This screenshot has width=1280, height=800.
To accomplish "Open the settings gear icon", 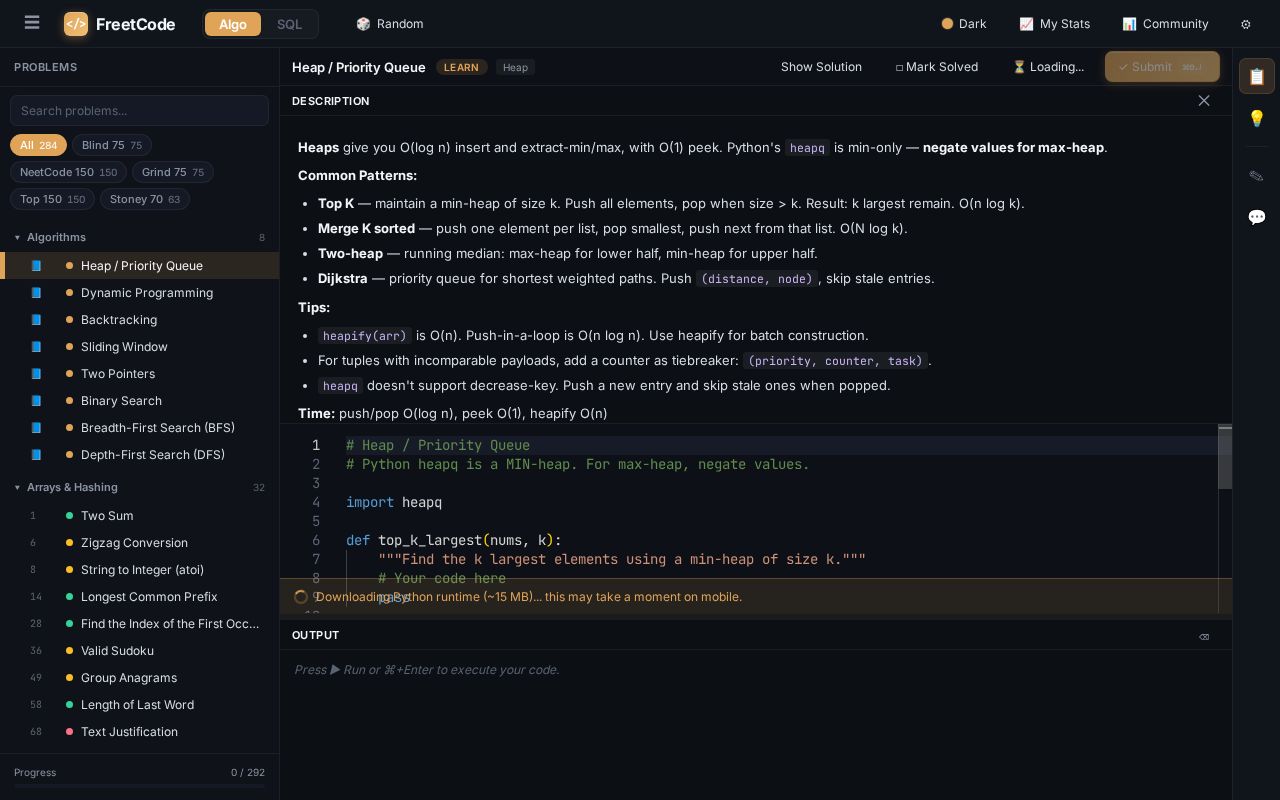I will click(1245, 24).
